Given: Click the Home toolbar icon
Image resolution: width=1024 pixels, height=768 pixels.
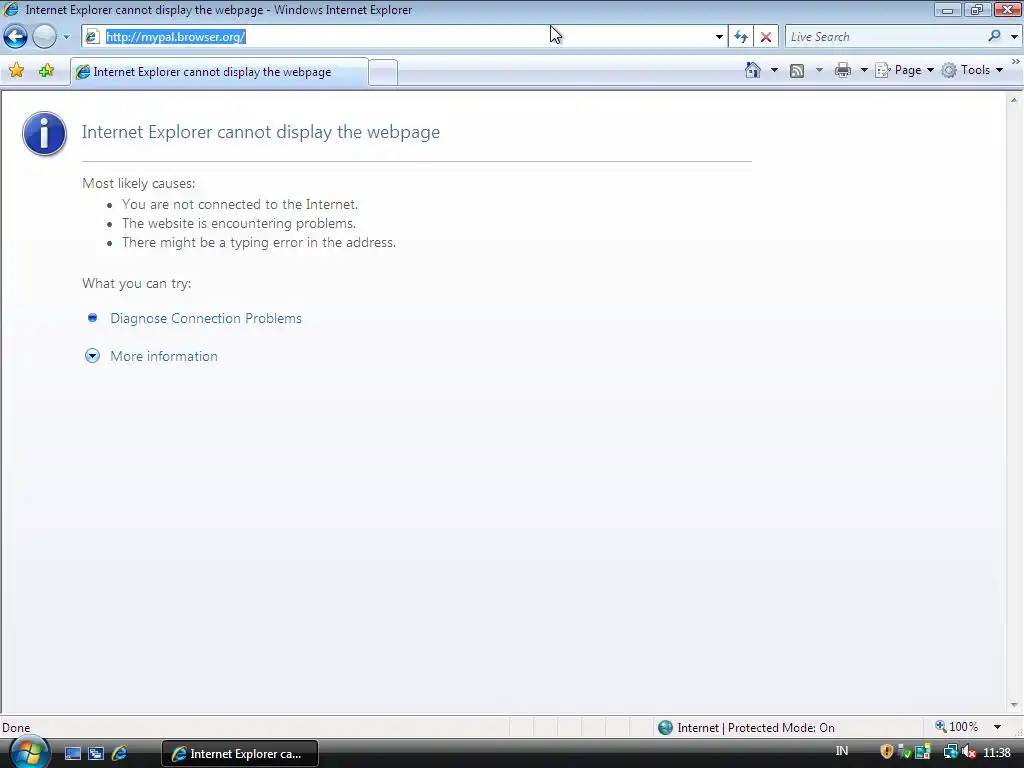Looking at the screenshot, I should click(753, 70).
